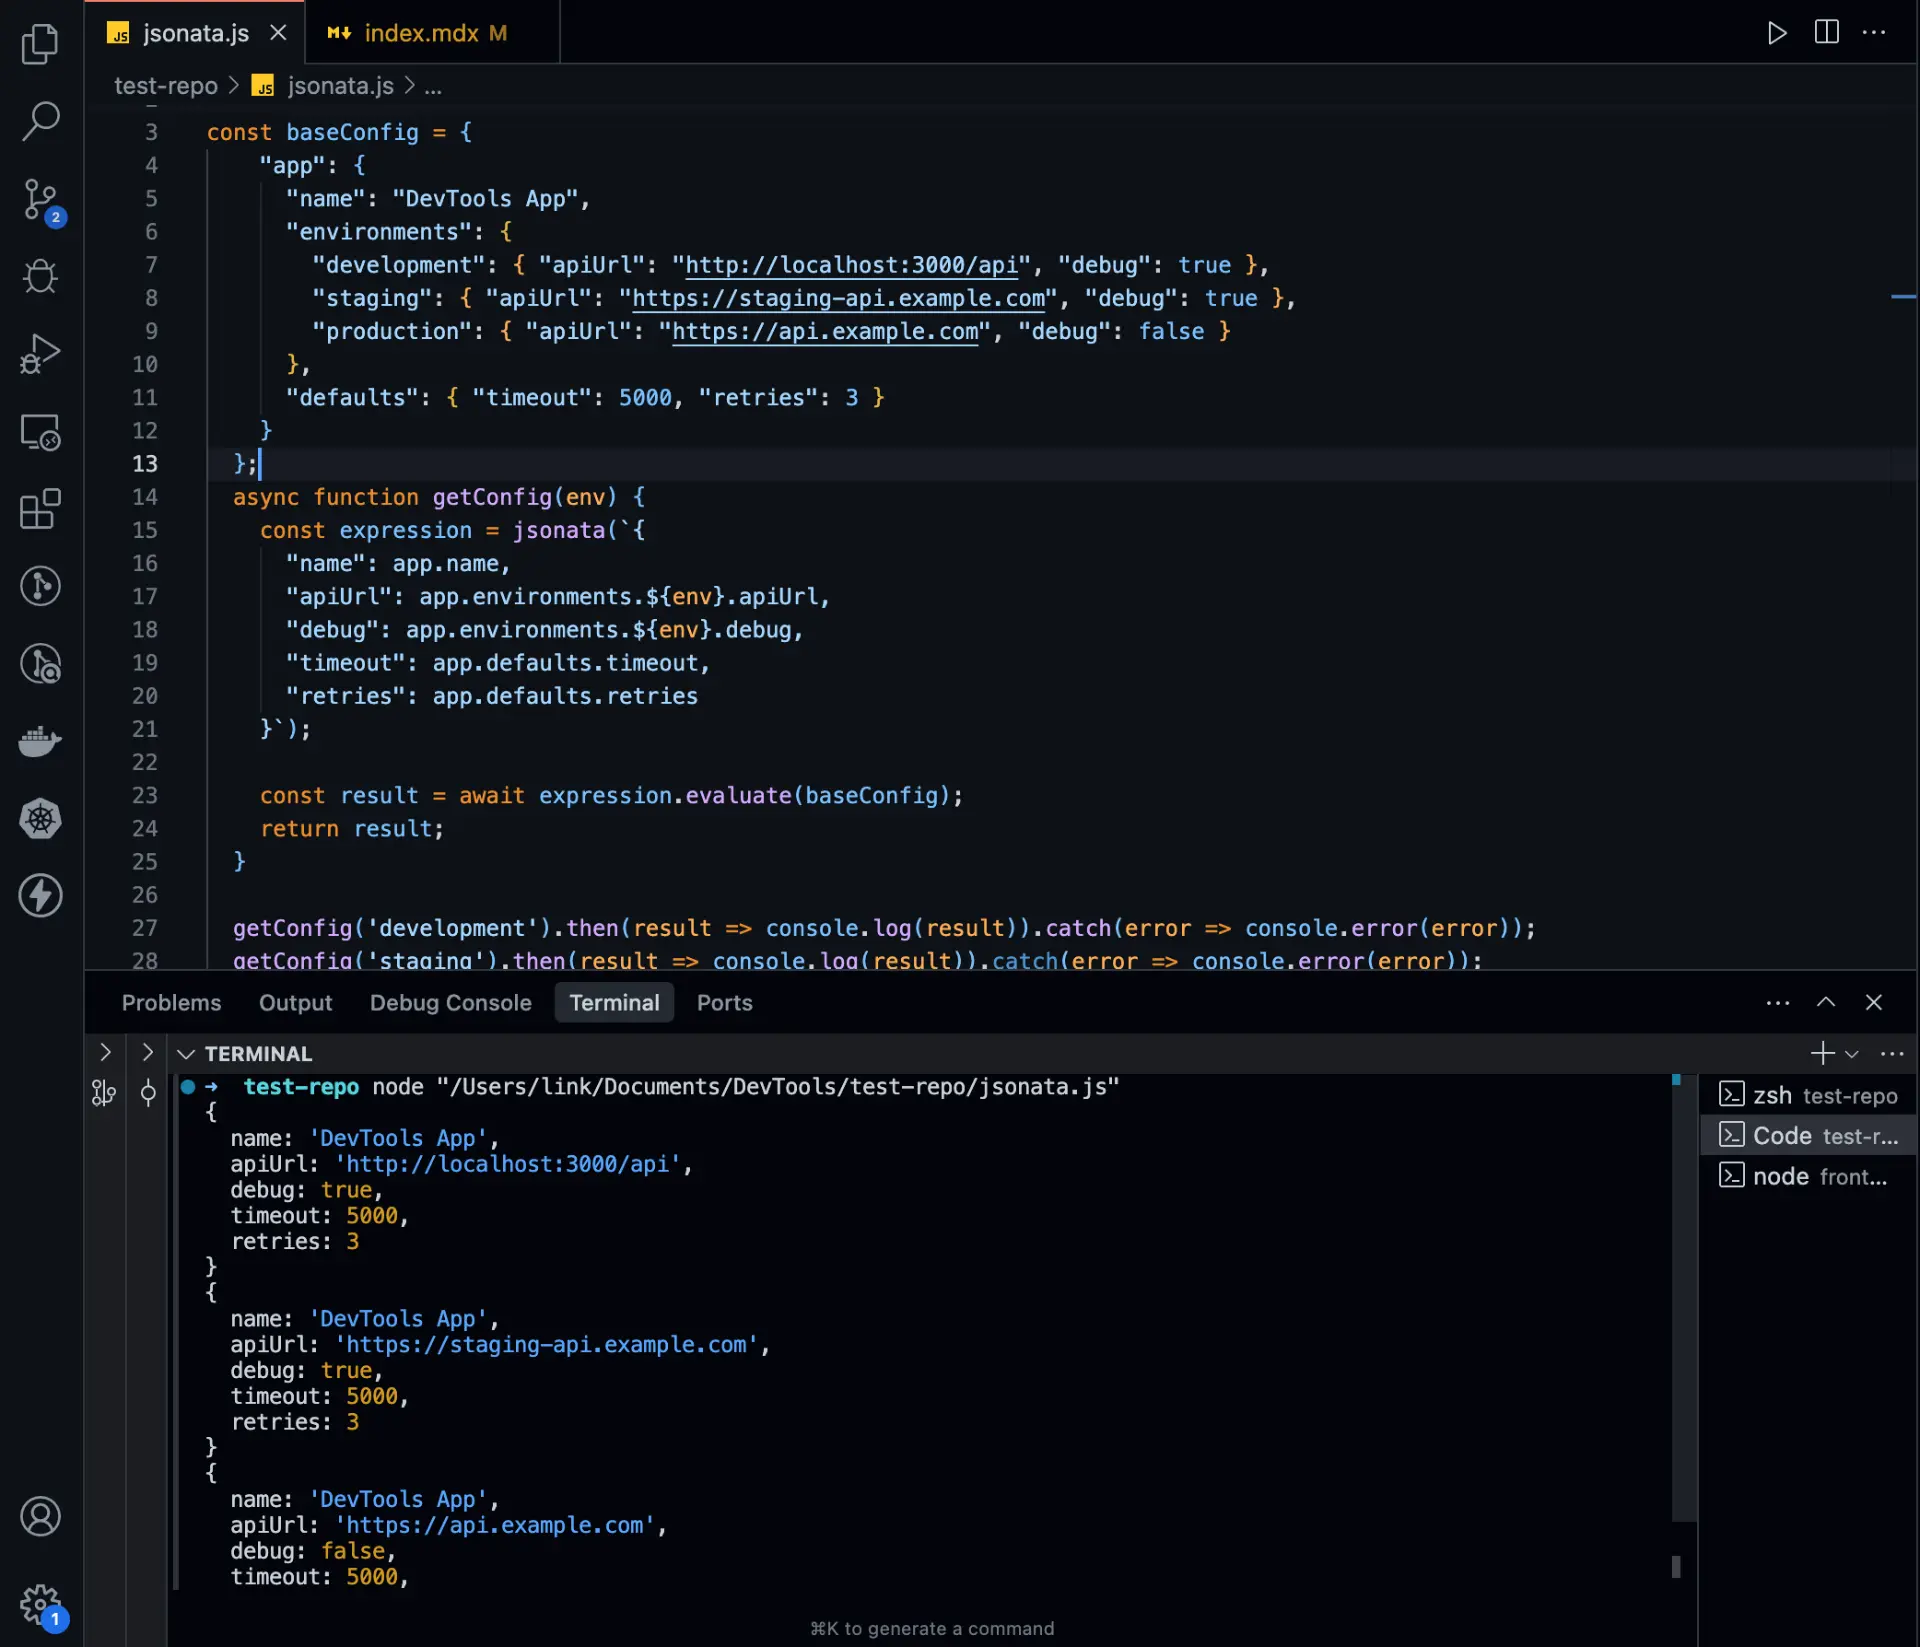This screenshot has height=1647, width=1920.
Task: Open terminal section more actions
Action: point(1892,1054)
